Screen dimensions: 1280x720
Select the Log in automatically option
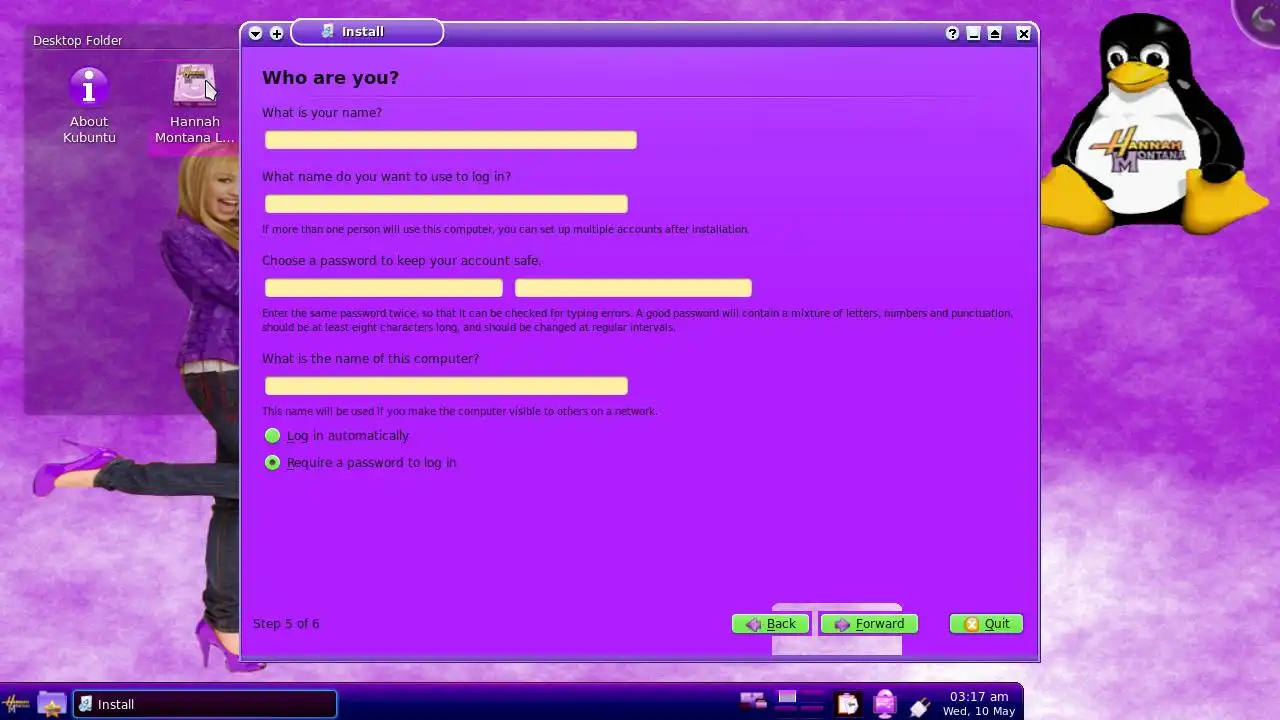(337, 436)
